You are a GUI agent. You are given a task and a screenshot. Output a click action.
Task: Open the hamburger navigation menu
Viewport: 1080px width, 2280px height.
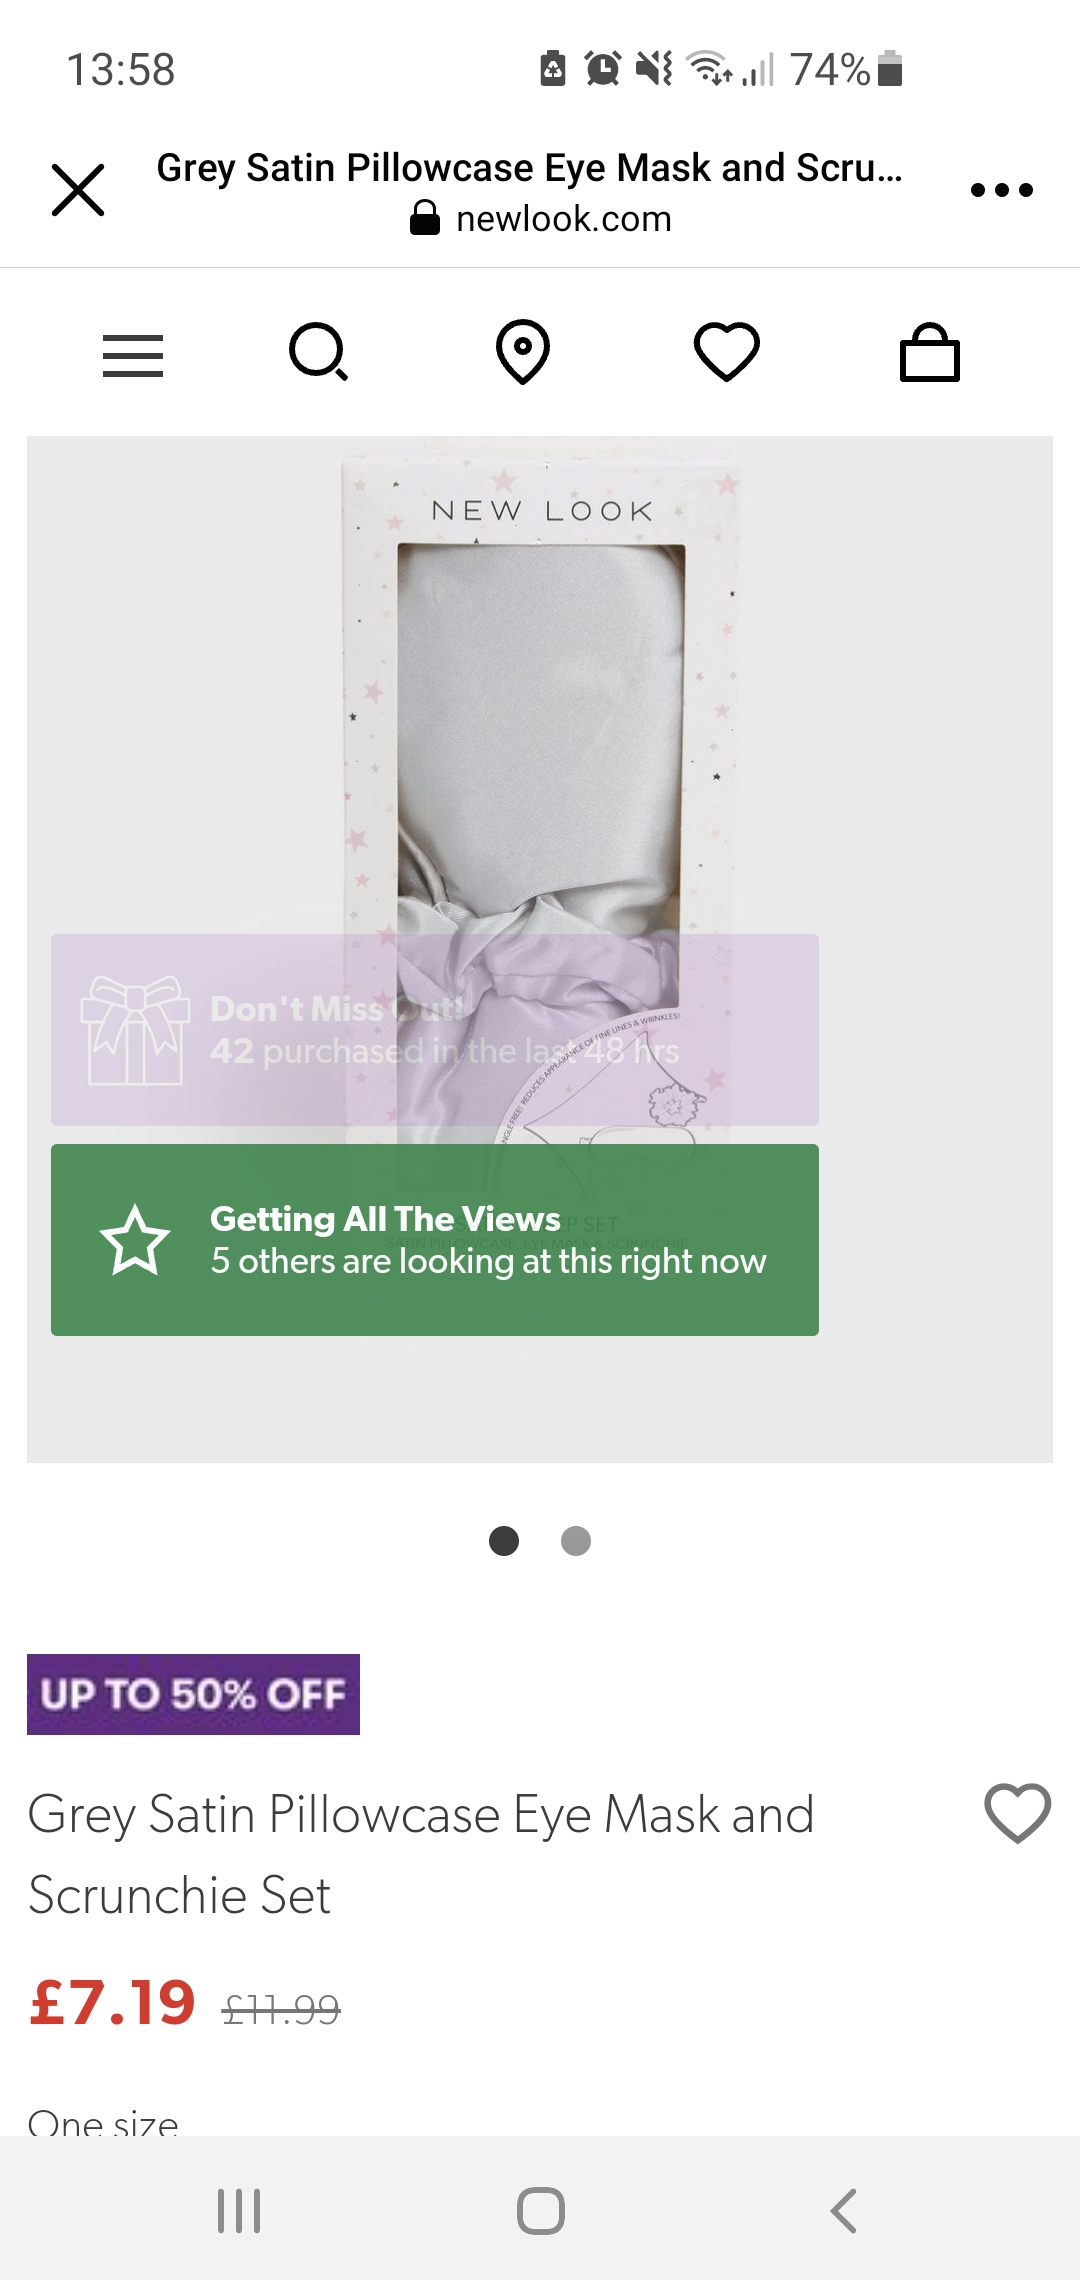coord(133,356)
